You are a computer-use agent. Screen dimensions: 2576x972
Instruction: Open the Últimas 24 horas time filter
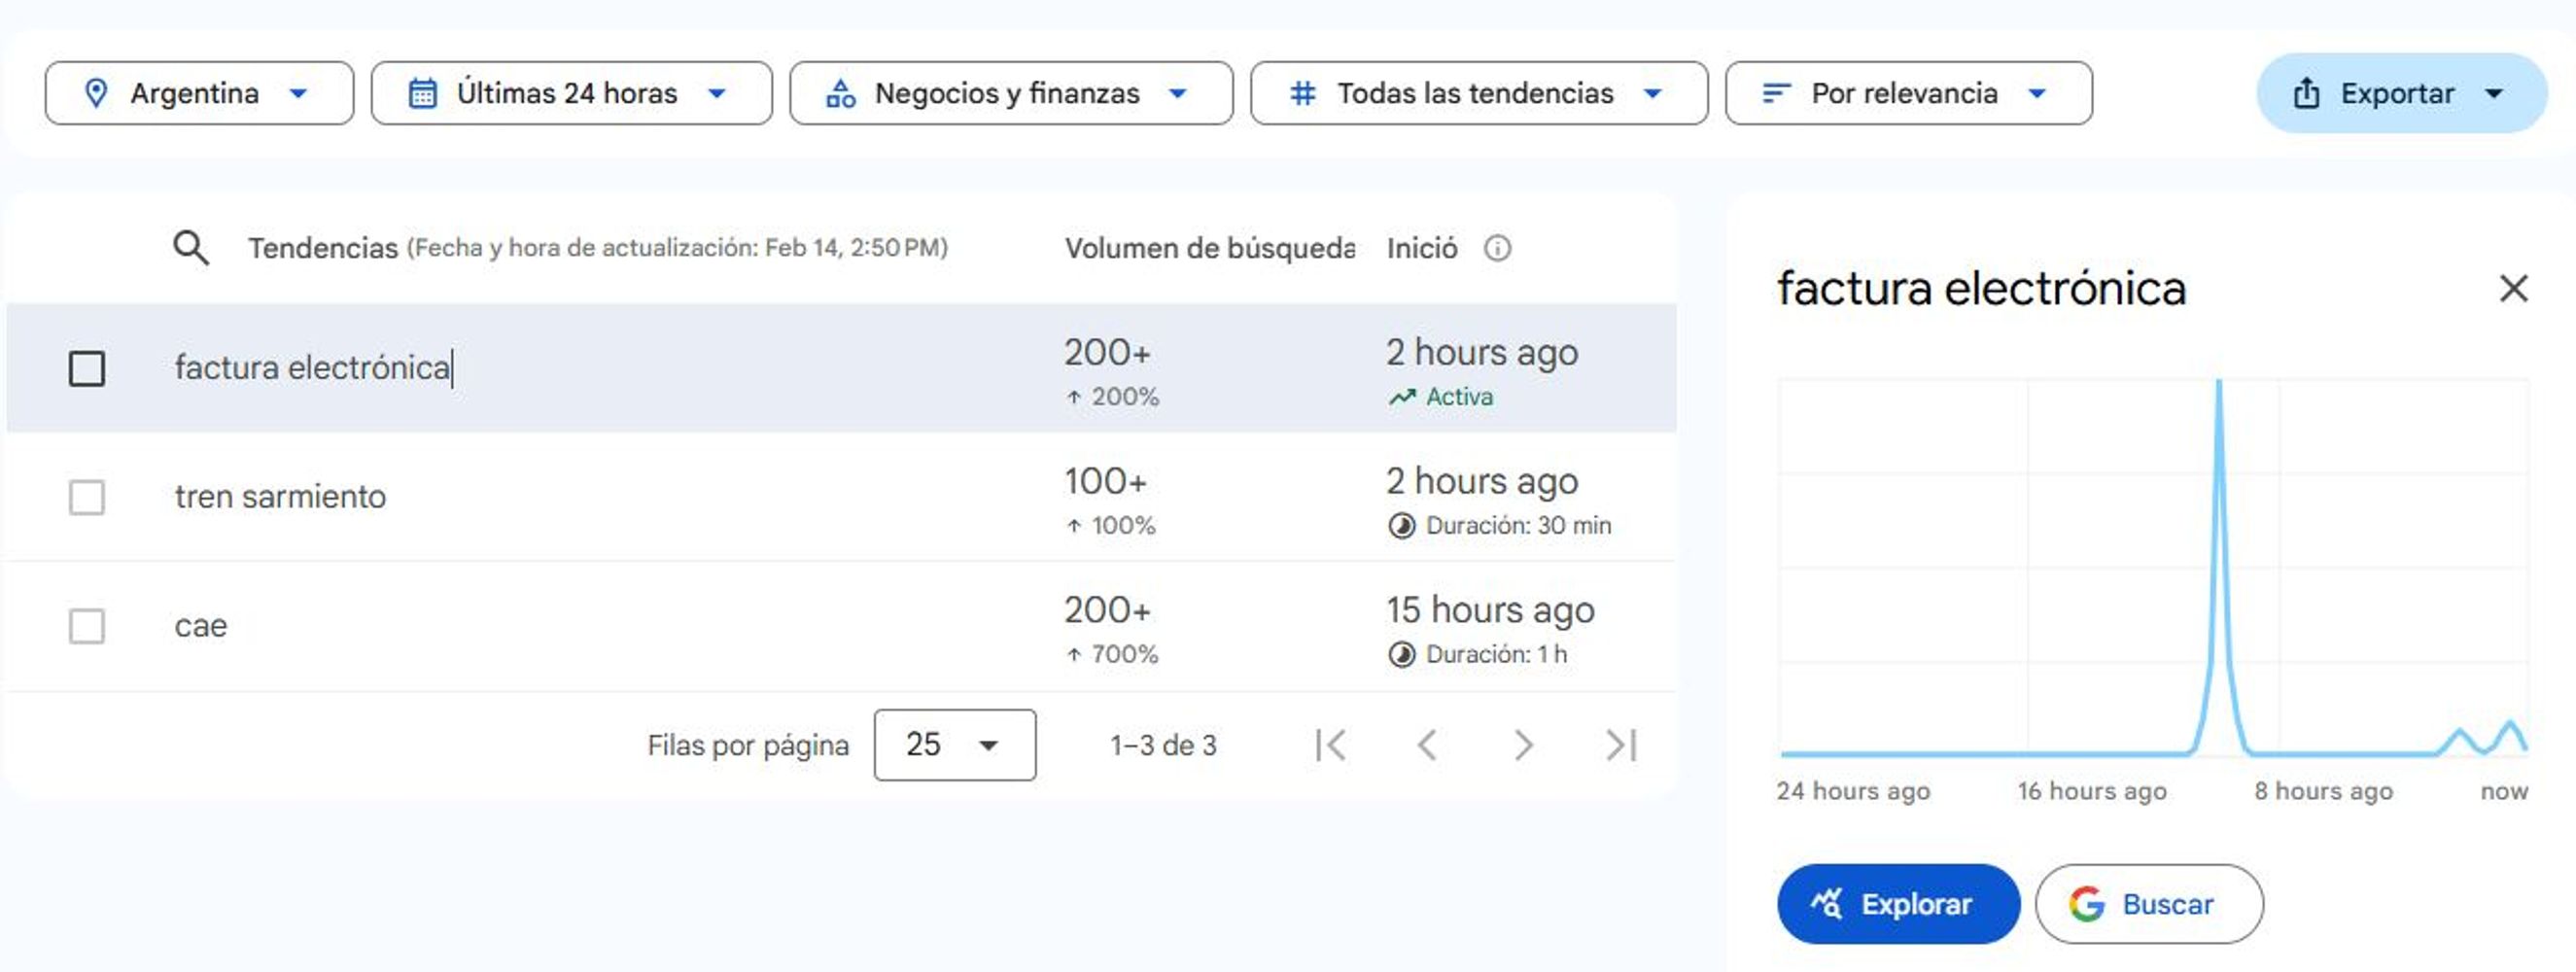point(571,93)
